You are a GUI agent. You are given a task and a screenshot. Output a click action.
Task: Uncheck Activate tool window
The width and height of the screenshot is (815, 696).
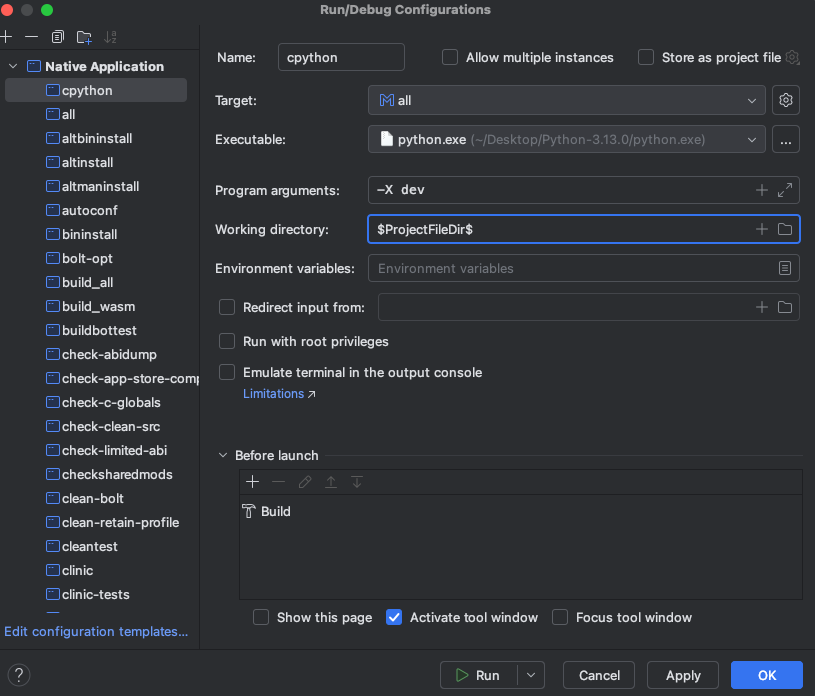tap(394, 618)
